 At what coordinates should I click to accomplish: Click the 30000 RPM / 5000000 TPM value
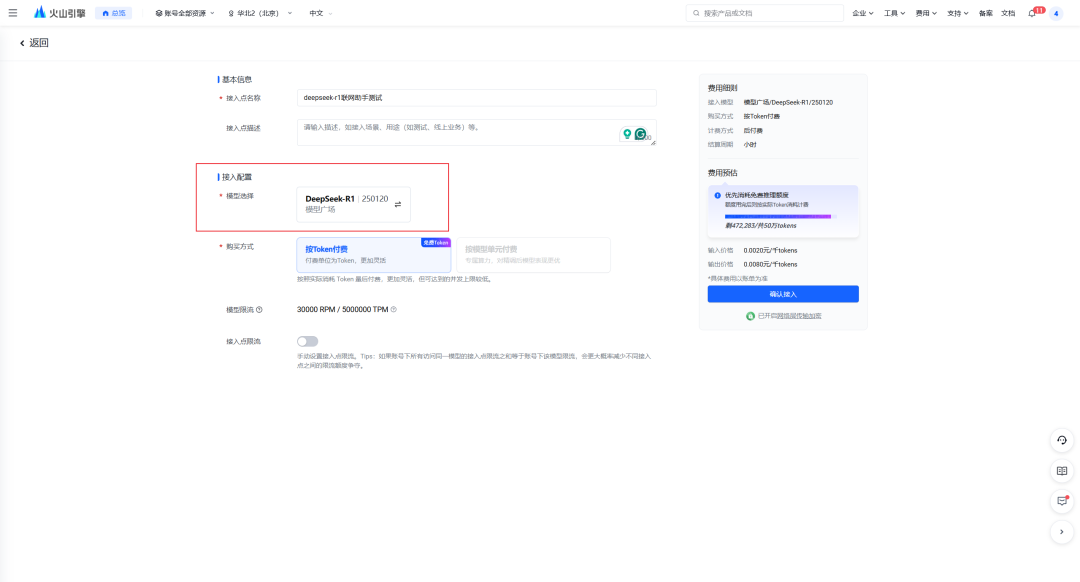click(x=342, y=309)
